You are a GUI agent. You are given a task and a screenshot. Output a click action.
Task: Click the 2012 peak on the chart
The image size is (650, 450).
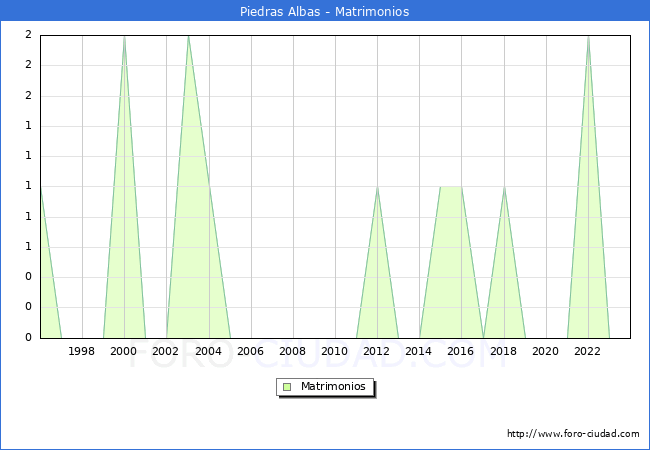click(x=377, y=187)
